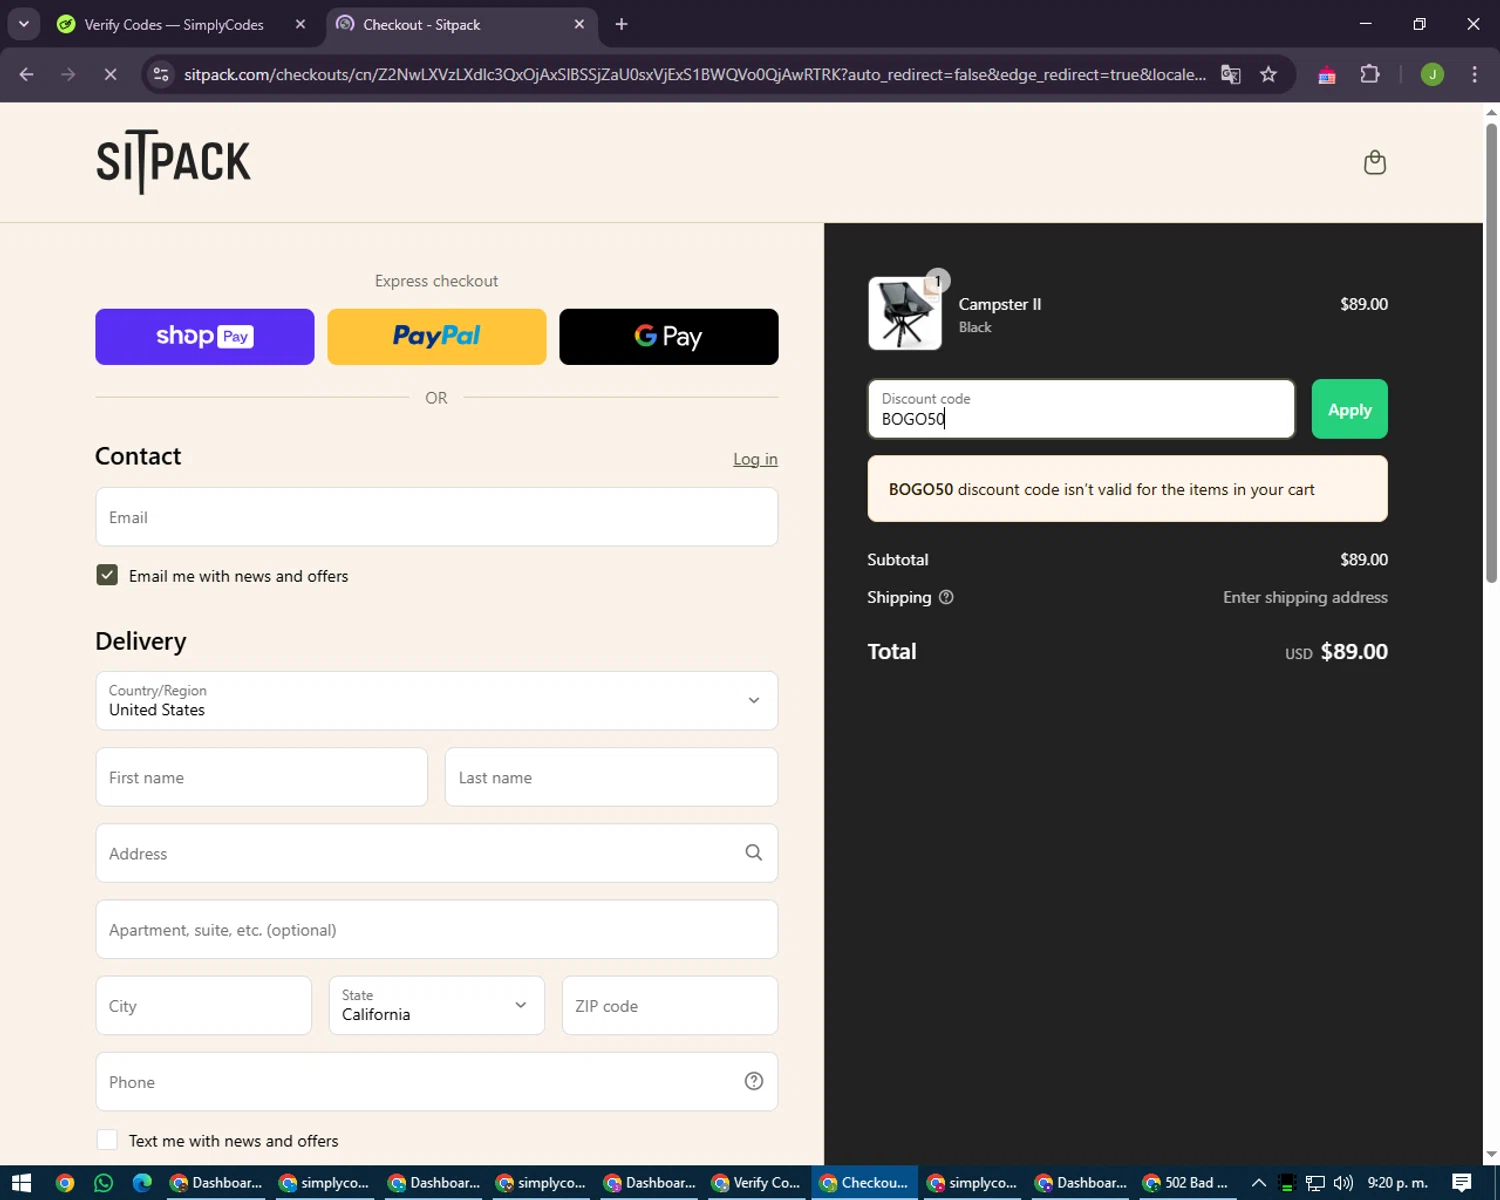Click the shipping info question mark icon
Screen dimensions: 1500x1200
click(946, 597)
